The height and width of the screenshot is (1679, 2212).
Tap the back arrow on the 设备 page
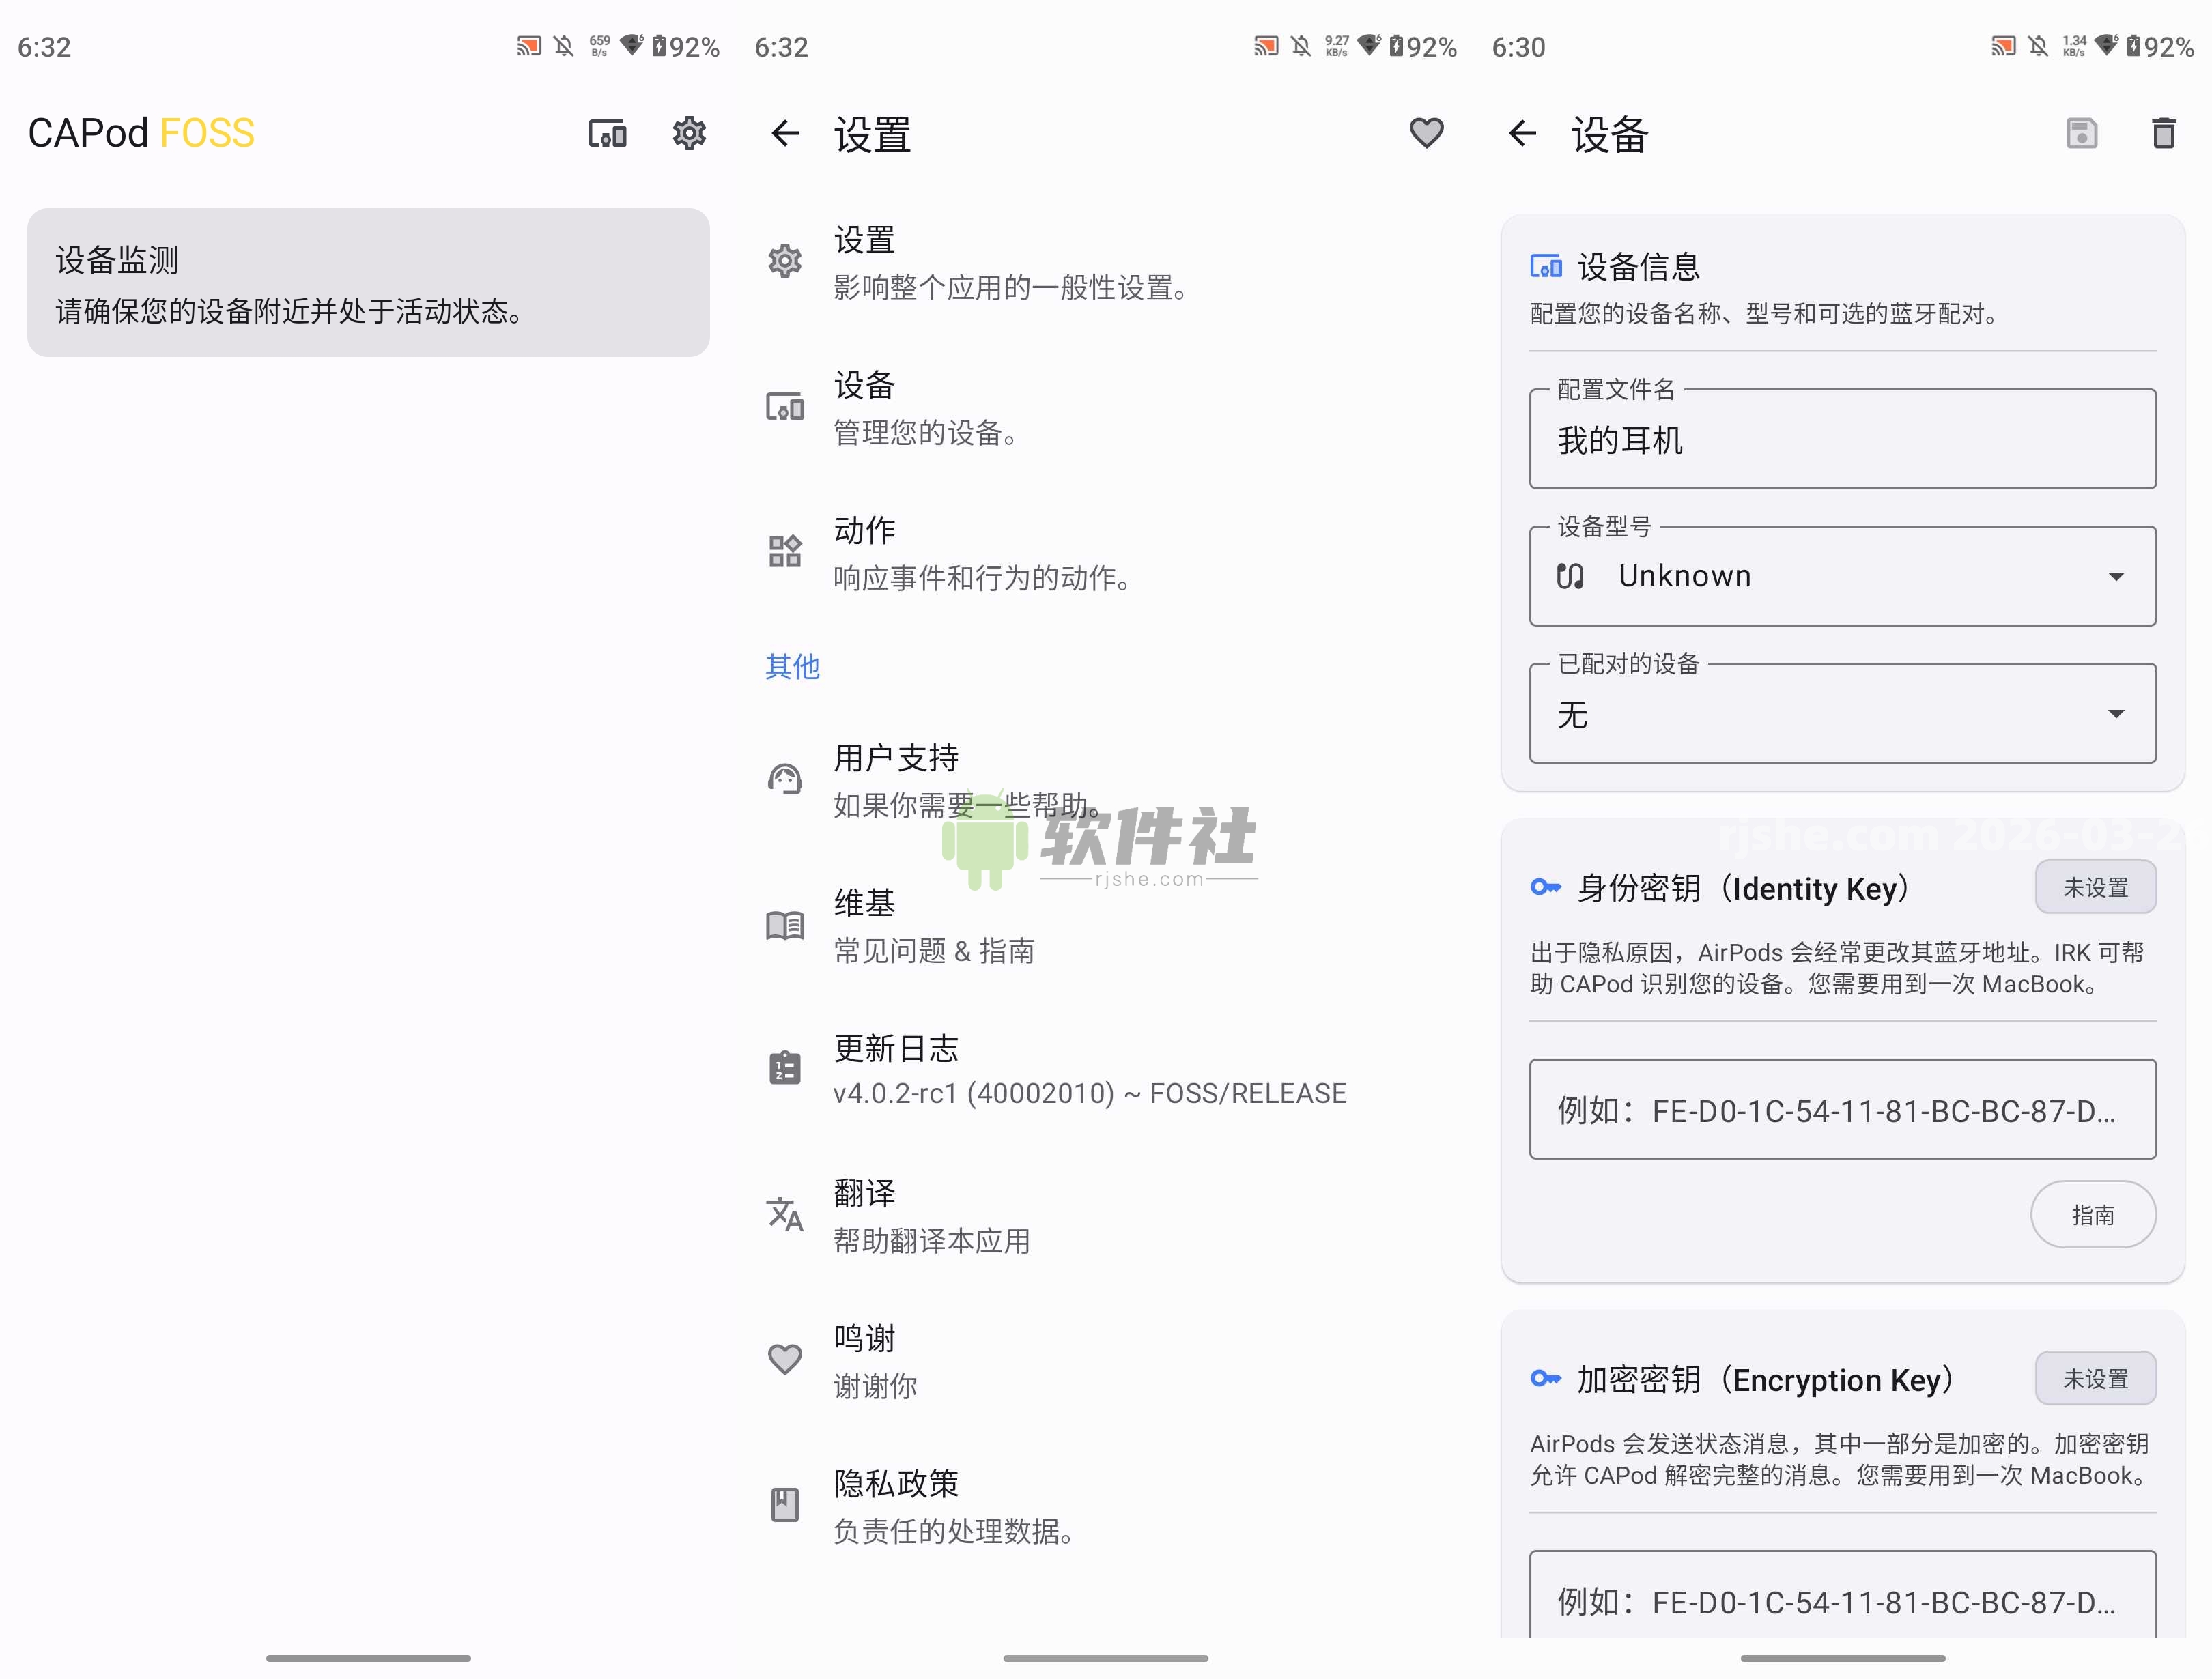coord(1522,133)
